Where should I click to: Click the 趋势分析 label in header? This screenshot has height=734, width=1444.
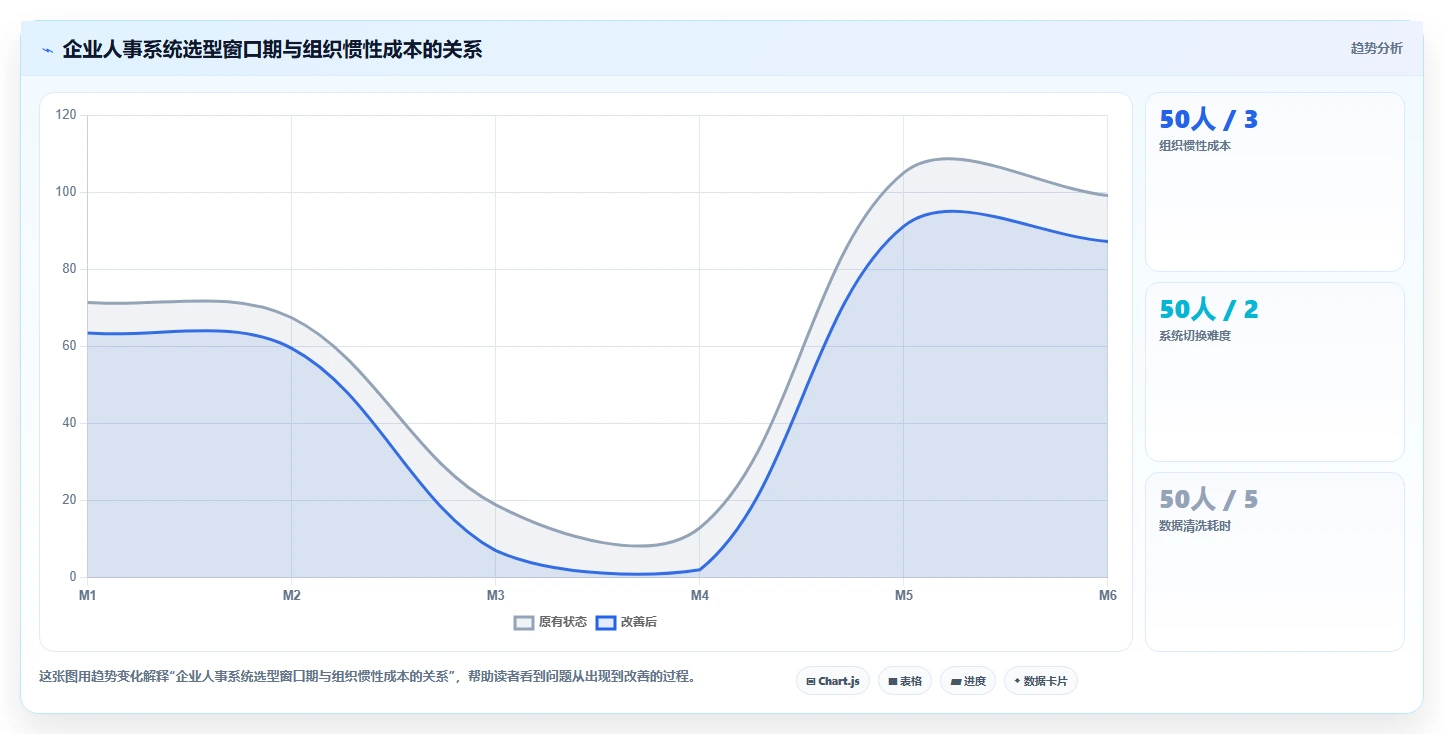pyautogui.click(x=1376, y=49)
